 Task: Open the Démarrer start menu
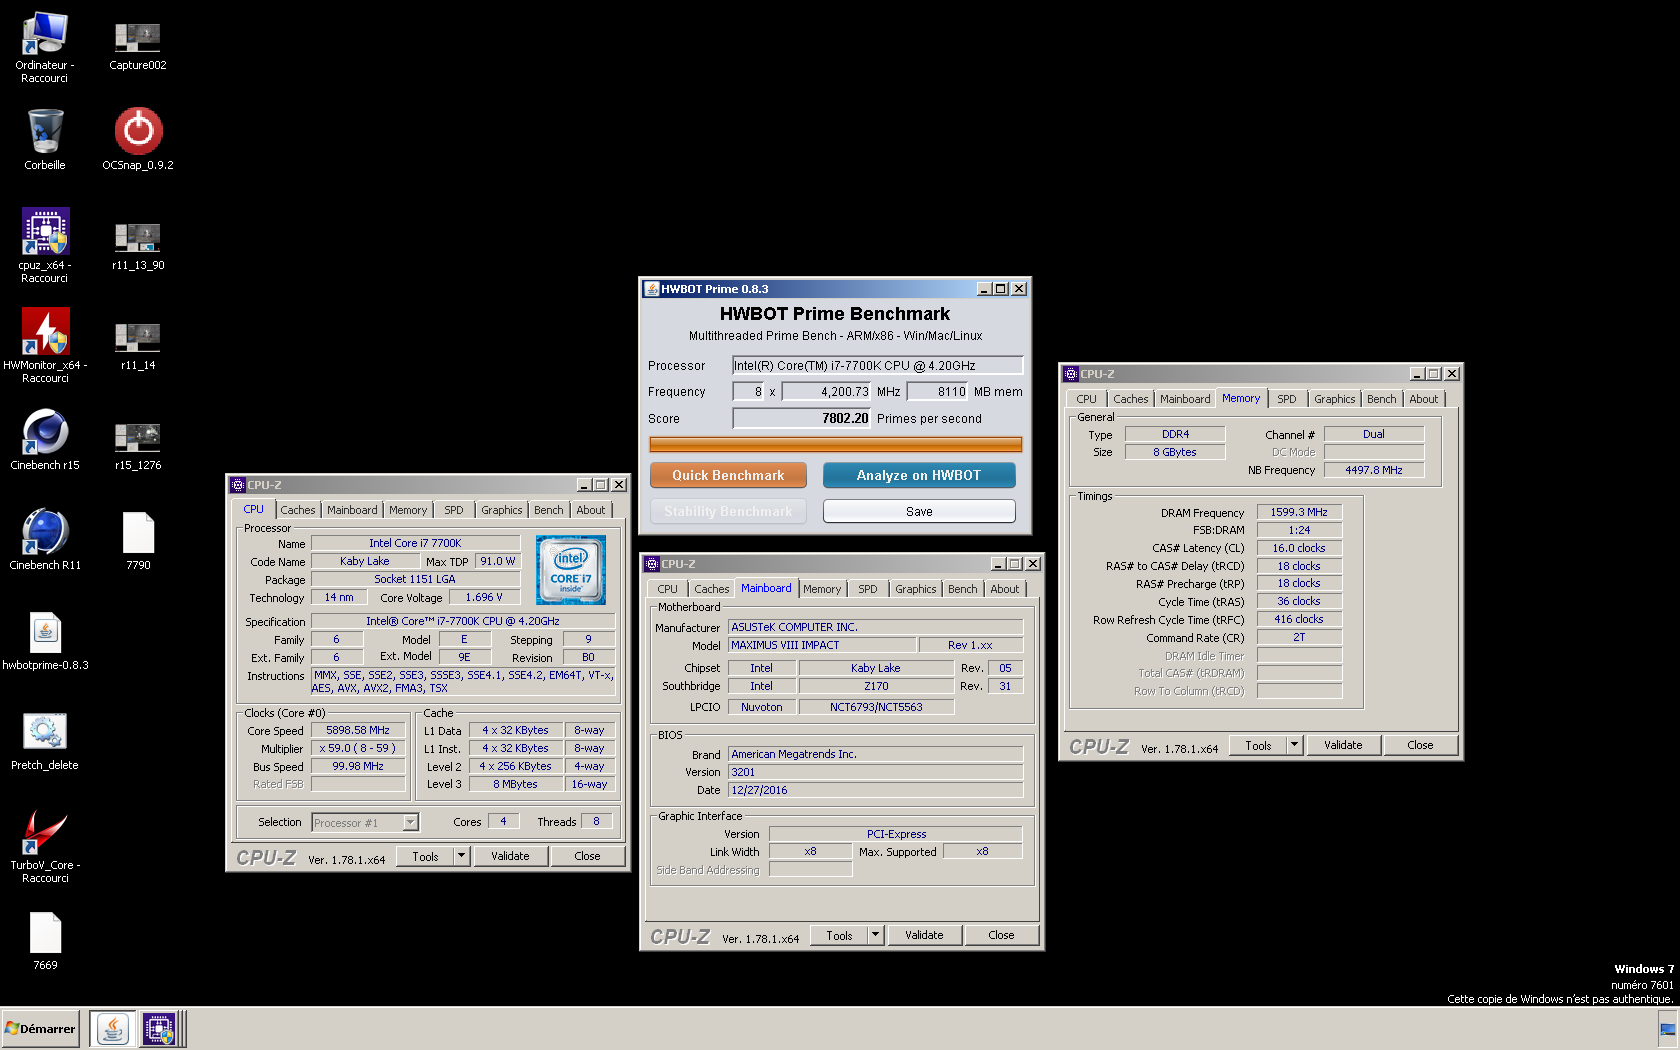click(x=41, y=1029)
